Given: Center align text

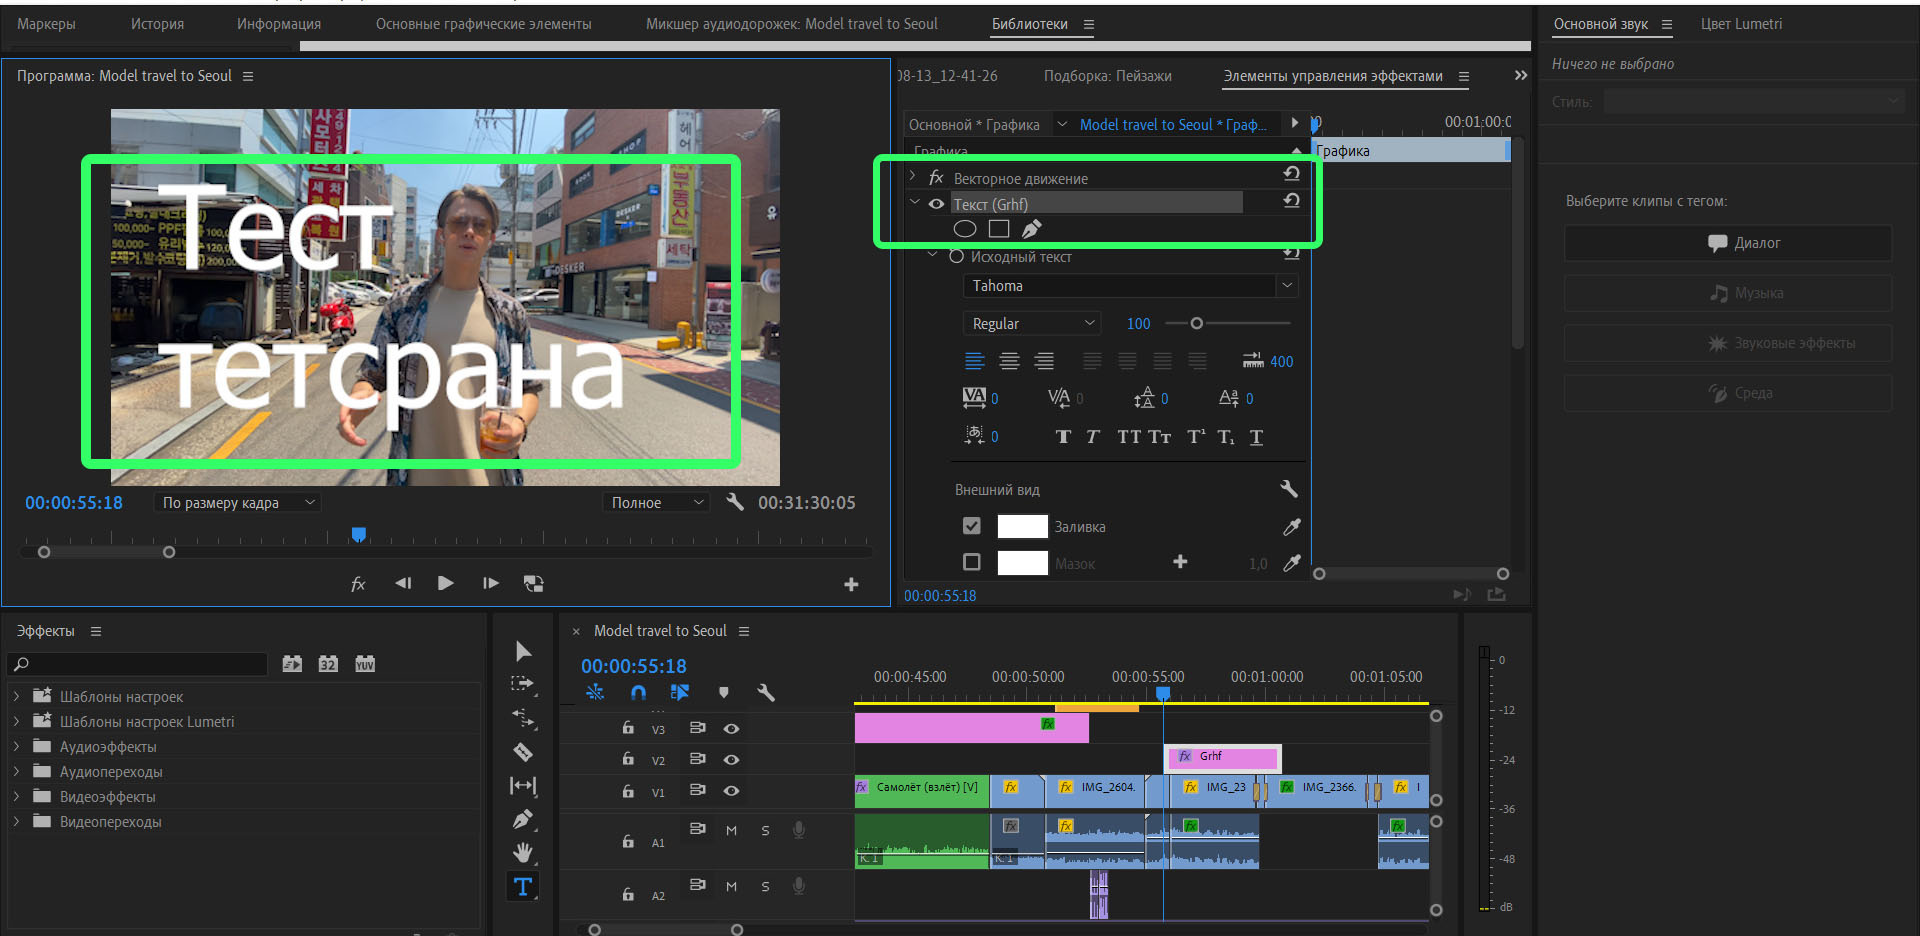Looking at the screenshot, I should (1010, 361).
